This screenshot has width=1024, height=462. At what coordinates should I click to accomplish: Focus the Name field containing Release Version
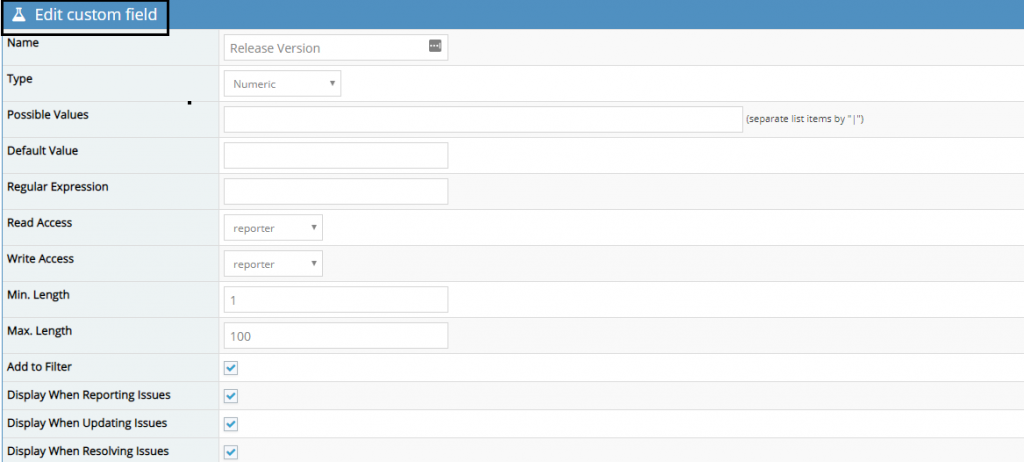coord(325,48)
